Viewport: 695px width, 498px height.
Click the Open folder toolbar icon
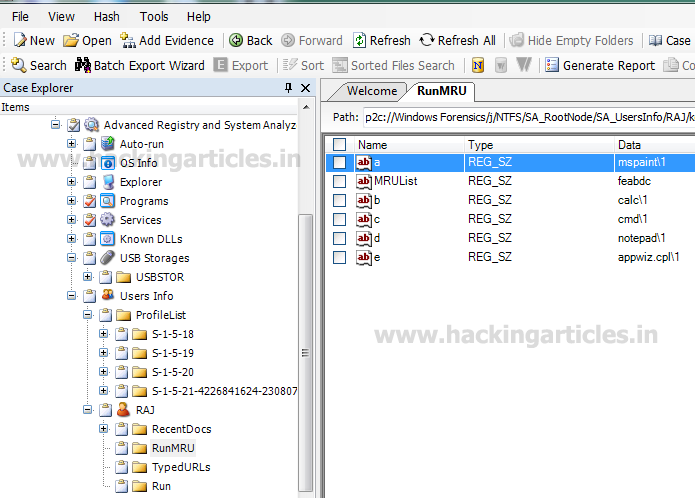[71, 40]
